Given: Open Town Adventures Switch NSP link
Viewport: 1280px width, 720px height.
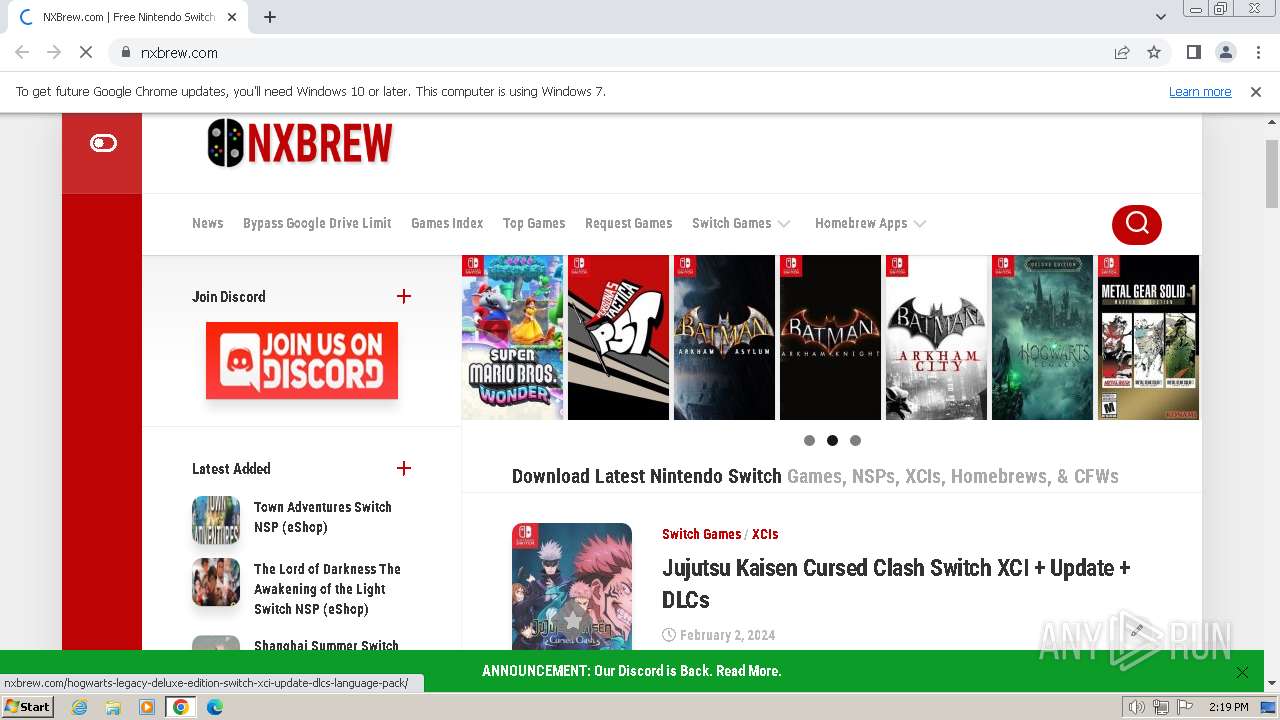Looking at the screenshot, I should (323, 517).
